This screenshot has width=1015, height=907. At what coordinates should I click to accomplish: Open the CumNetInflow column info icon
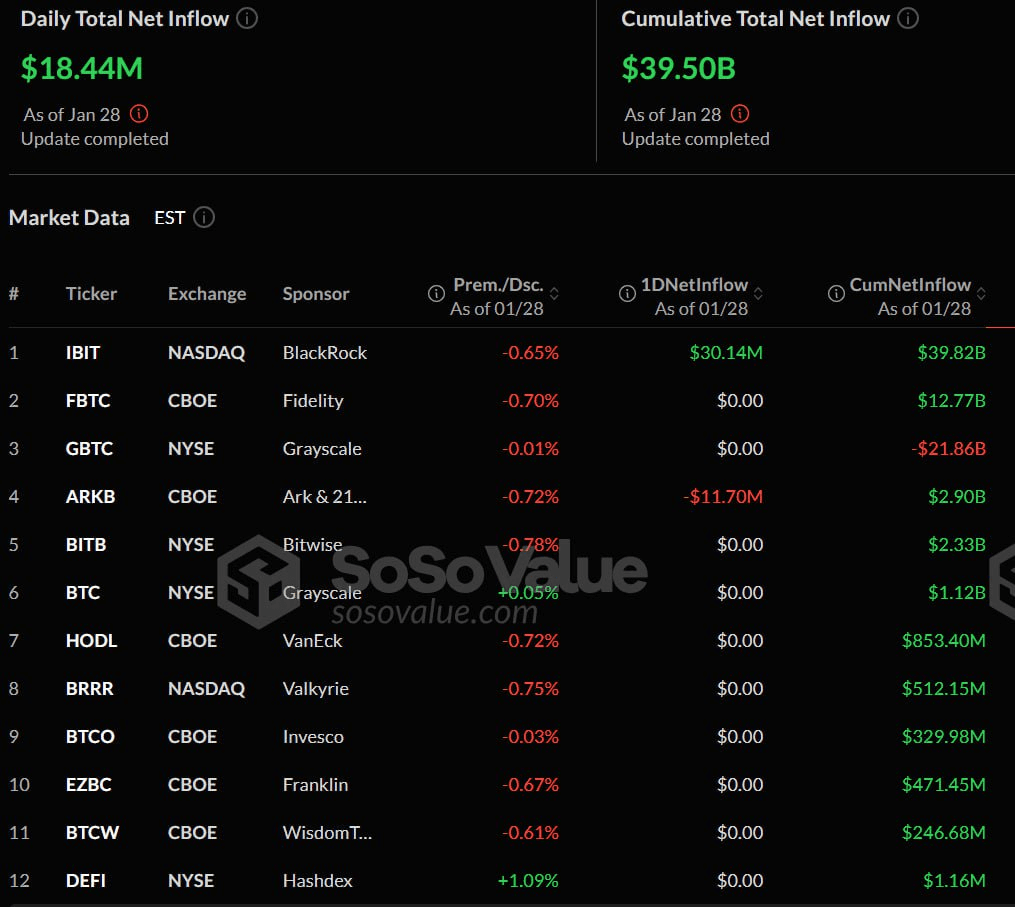[x=836, y=293]
